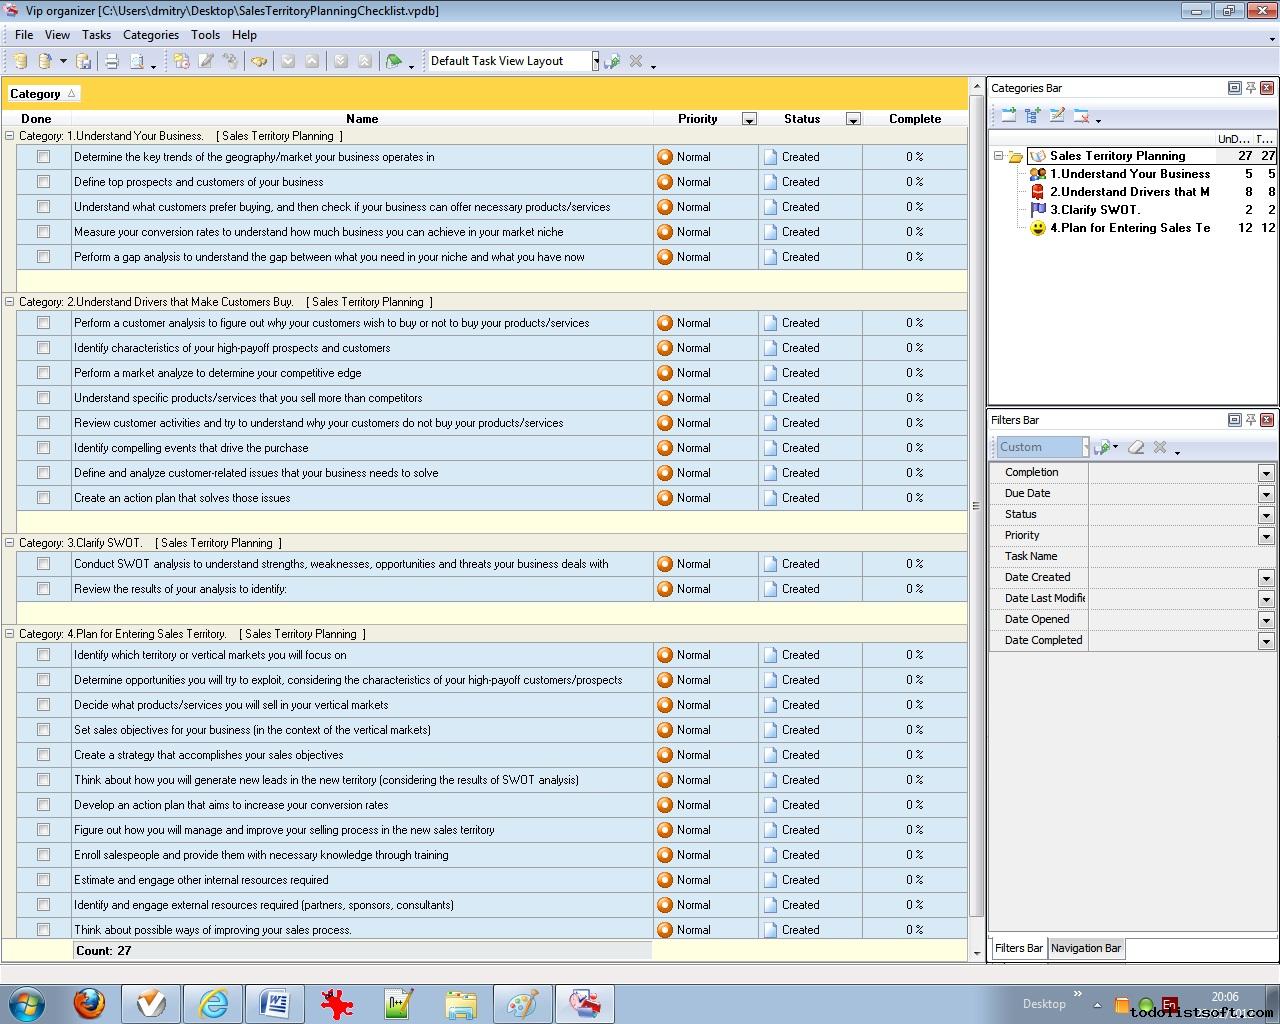Image resolution: width=1280 pixels, height=1024 pixels.
Task: Collapse the '3.Clarify SWOT' category group
Action: tap(10, 543)
